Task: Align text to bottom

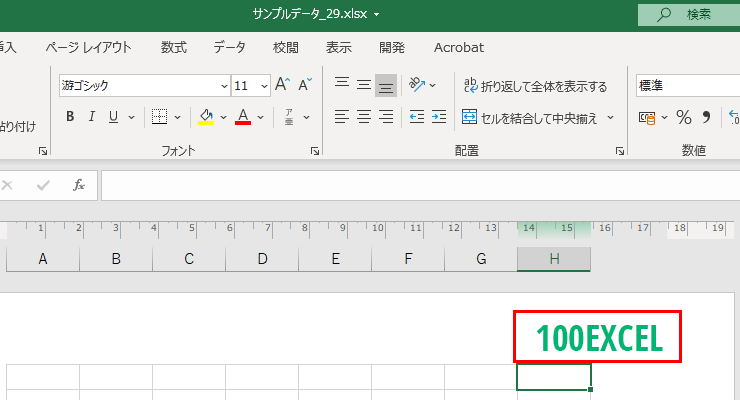Action: pyautogui.click(x=386, y=85)
